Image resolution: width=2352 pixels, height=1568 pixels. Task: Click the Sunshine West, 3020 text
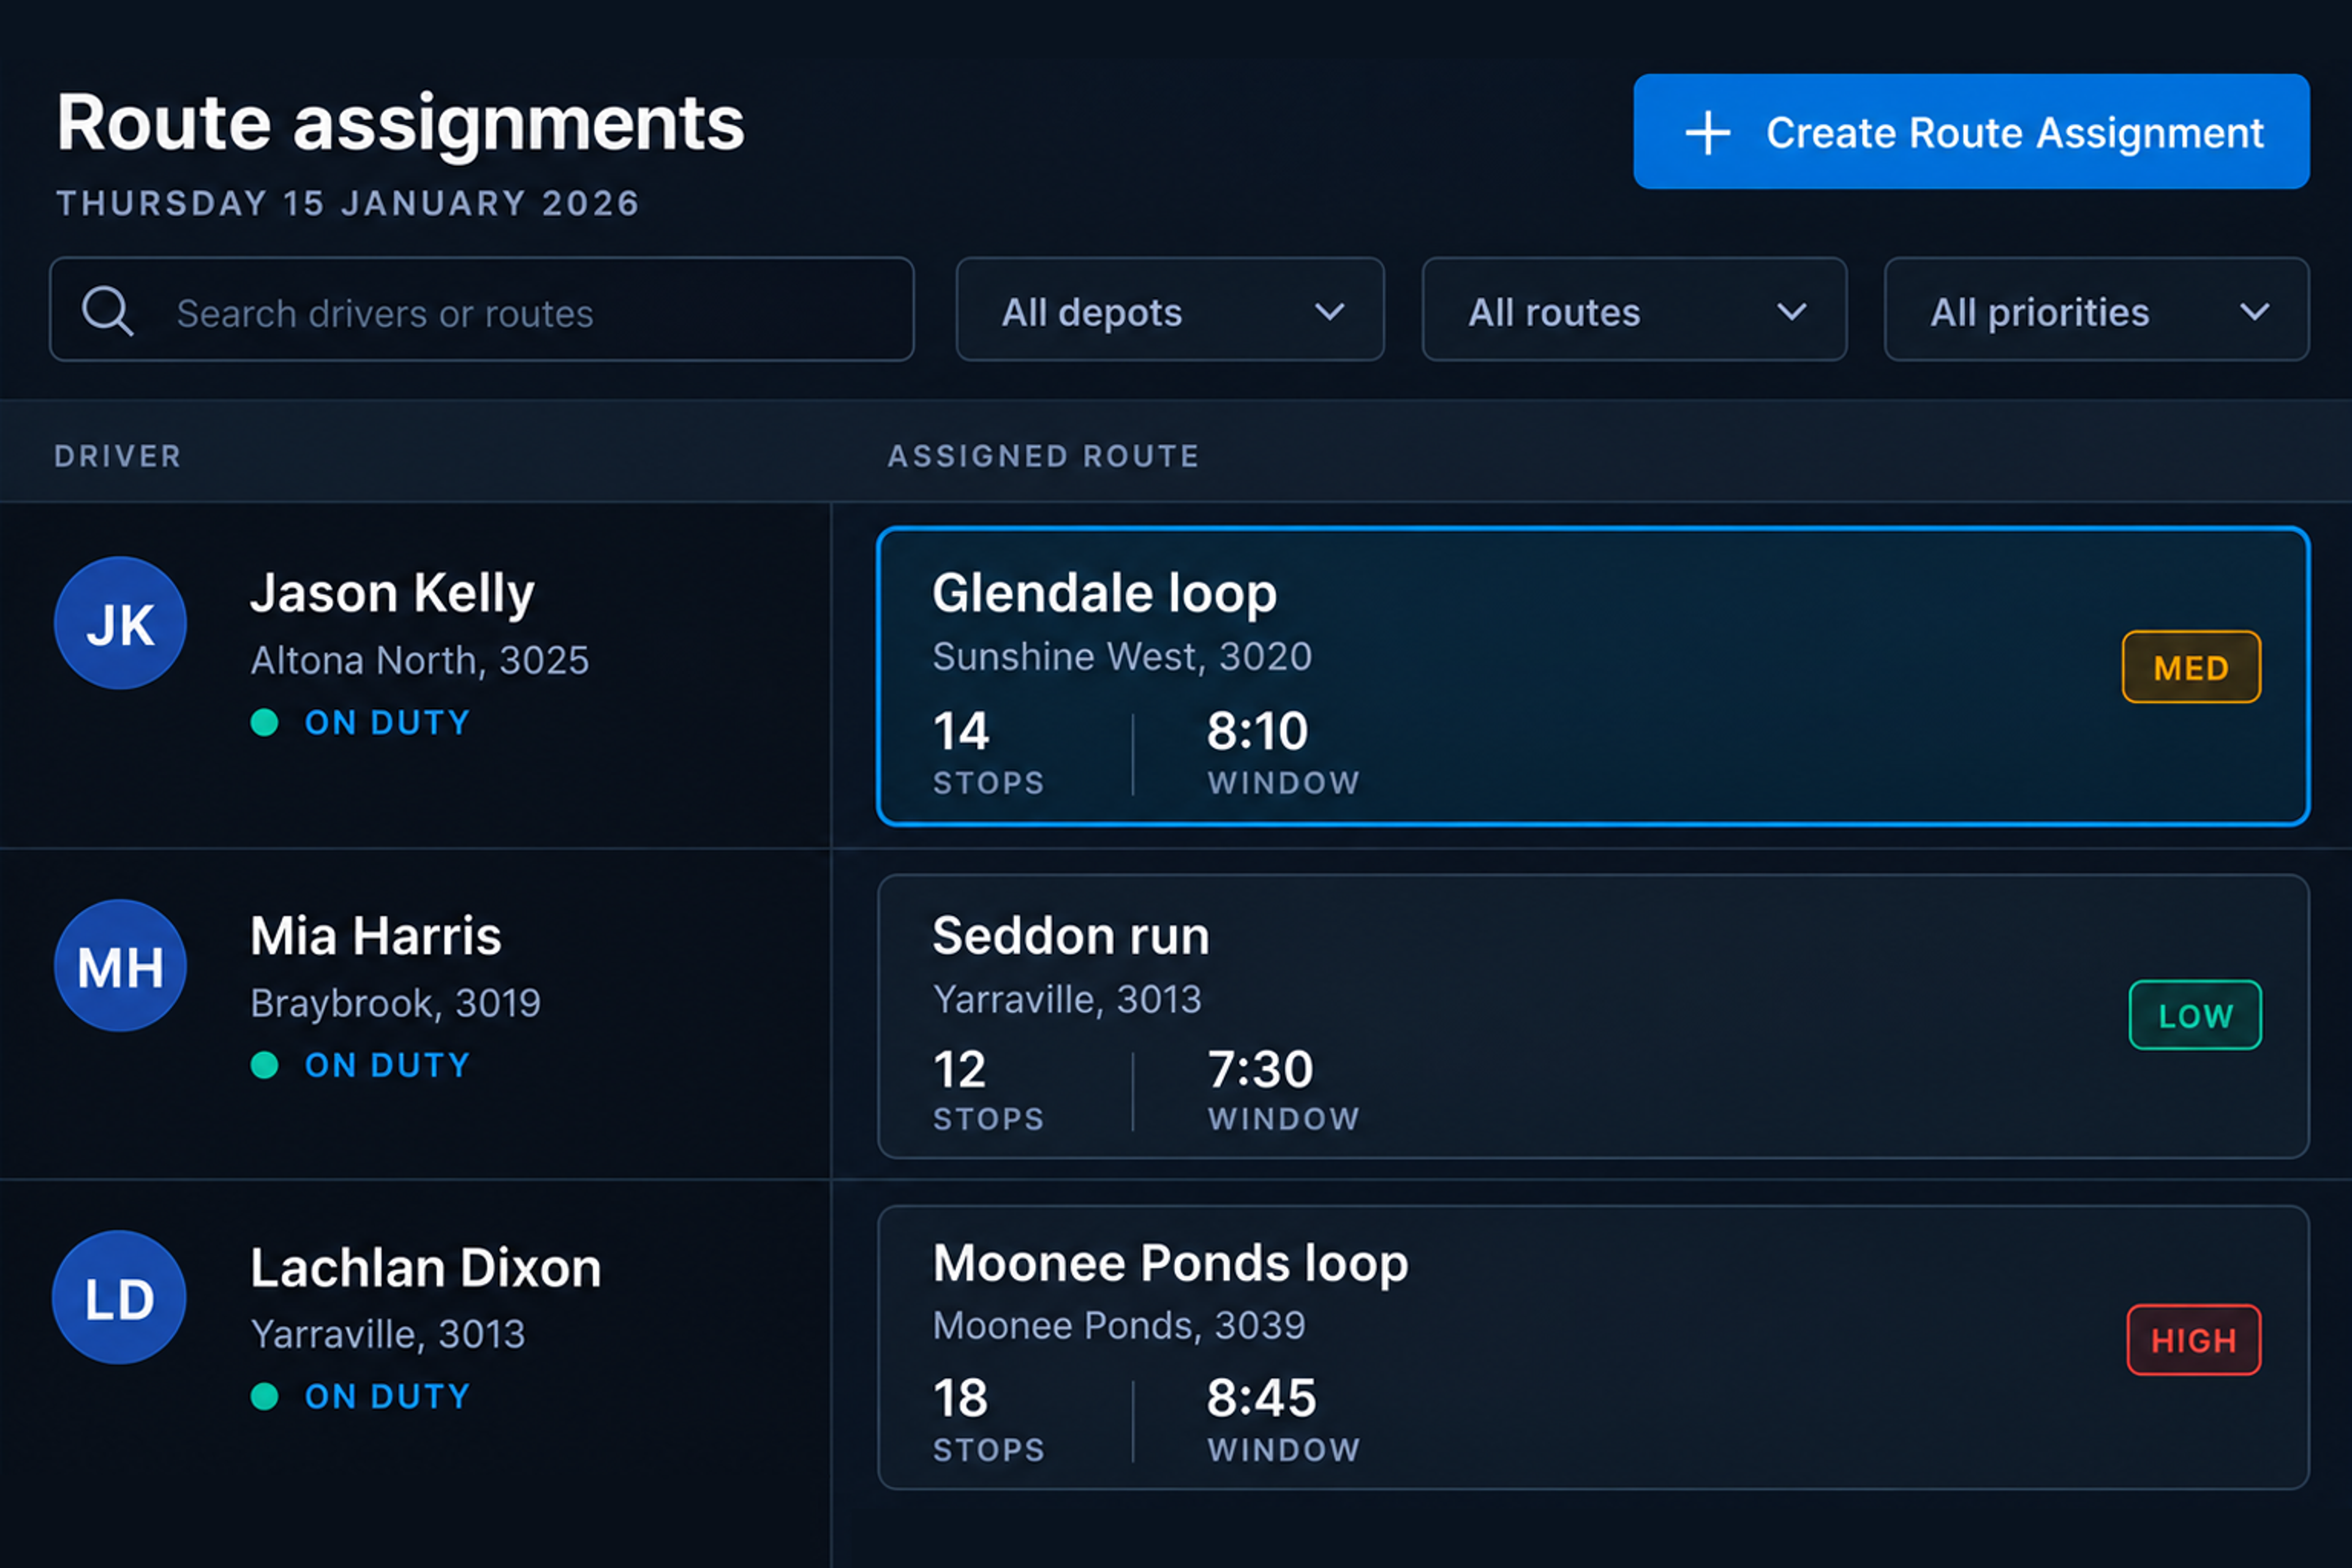tap(1122, 657)
